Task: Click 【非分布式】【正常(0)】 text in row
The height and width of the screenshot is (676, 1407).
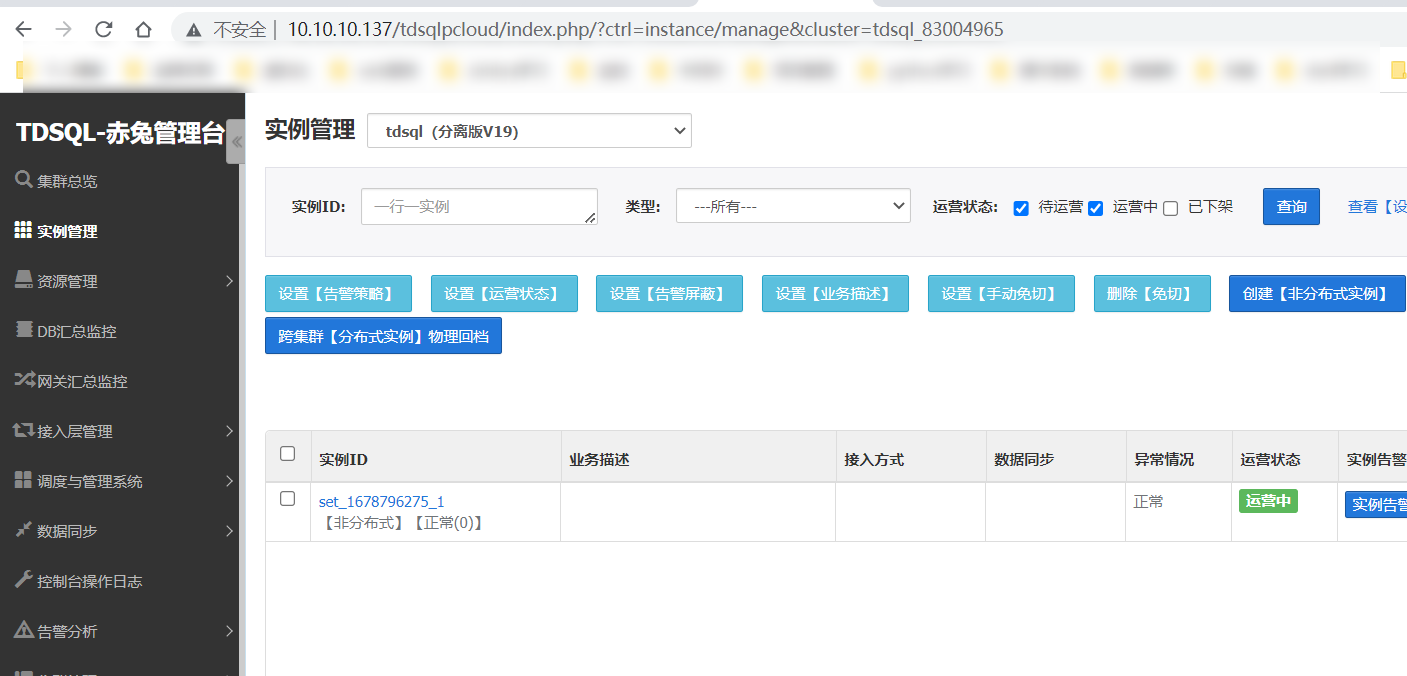Action: [402, 523]
